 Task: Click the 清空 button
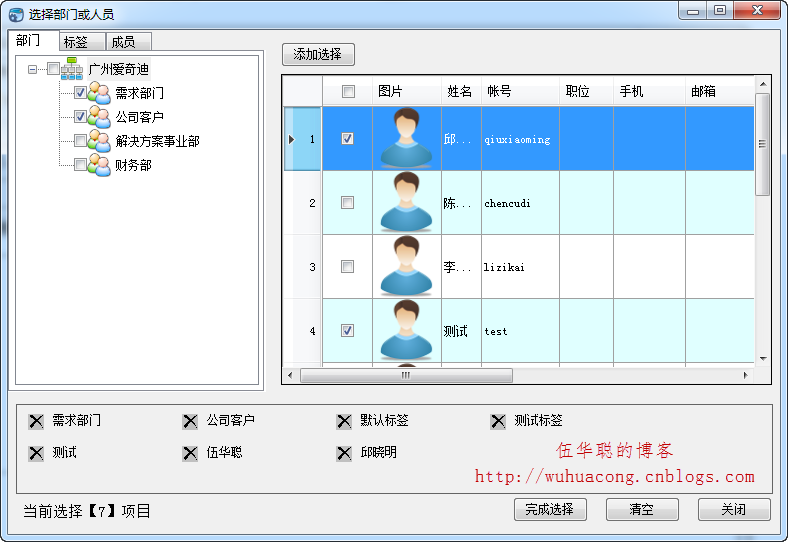click(642, 510)
